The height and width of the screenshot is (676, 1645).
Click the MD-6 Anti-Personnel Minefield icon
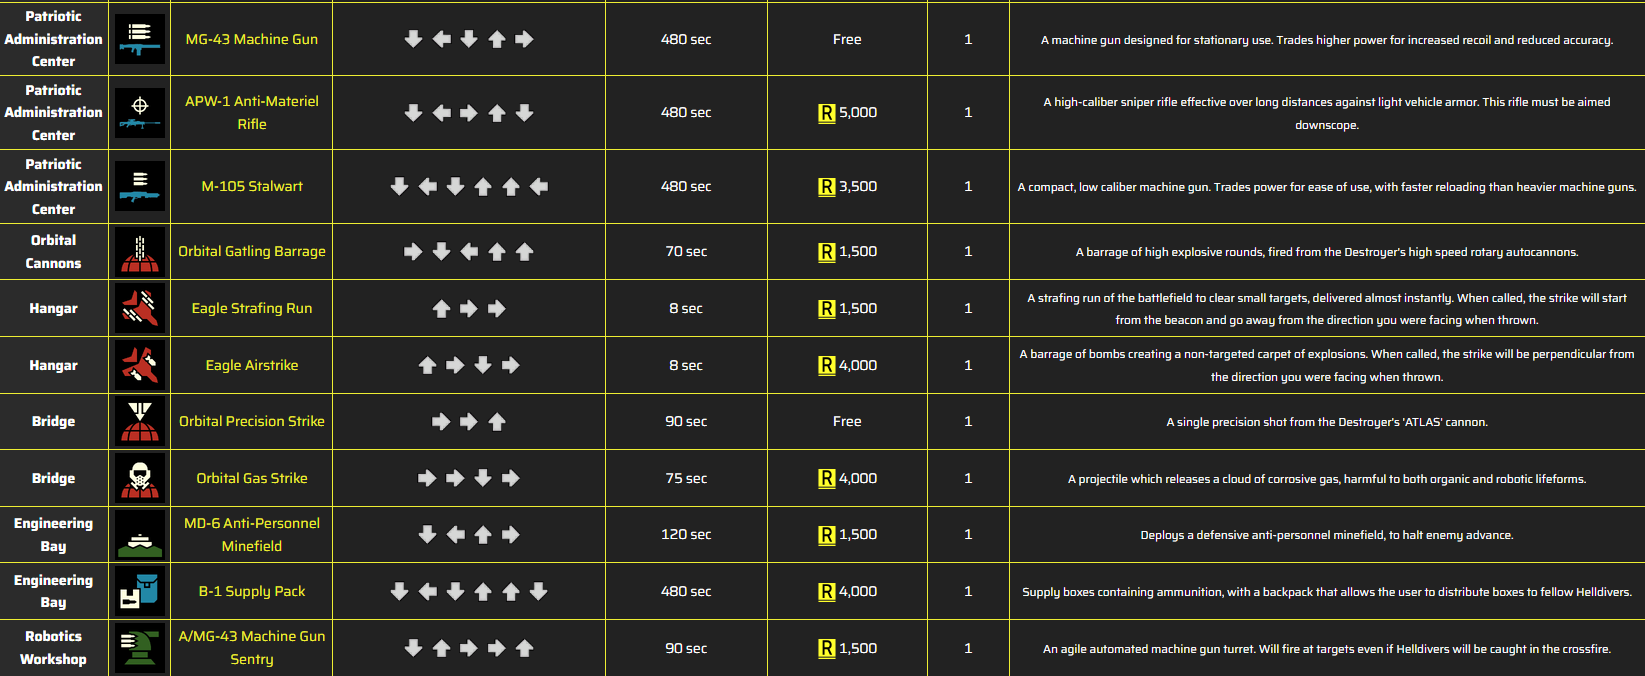tap(140, 535)
